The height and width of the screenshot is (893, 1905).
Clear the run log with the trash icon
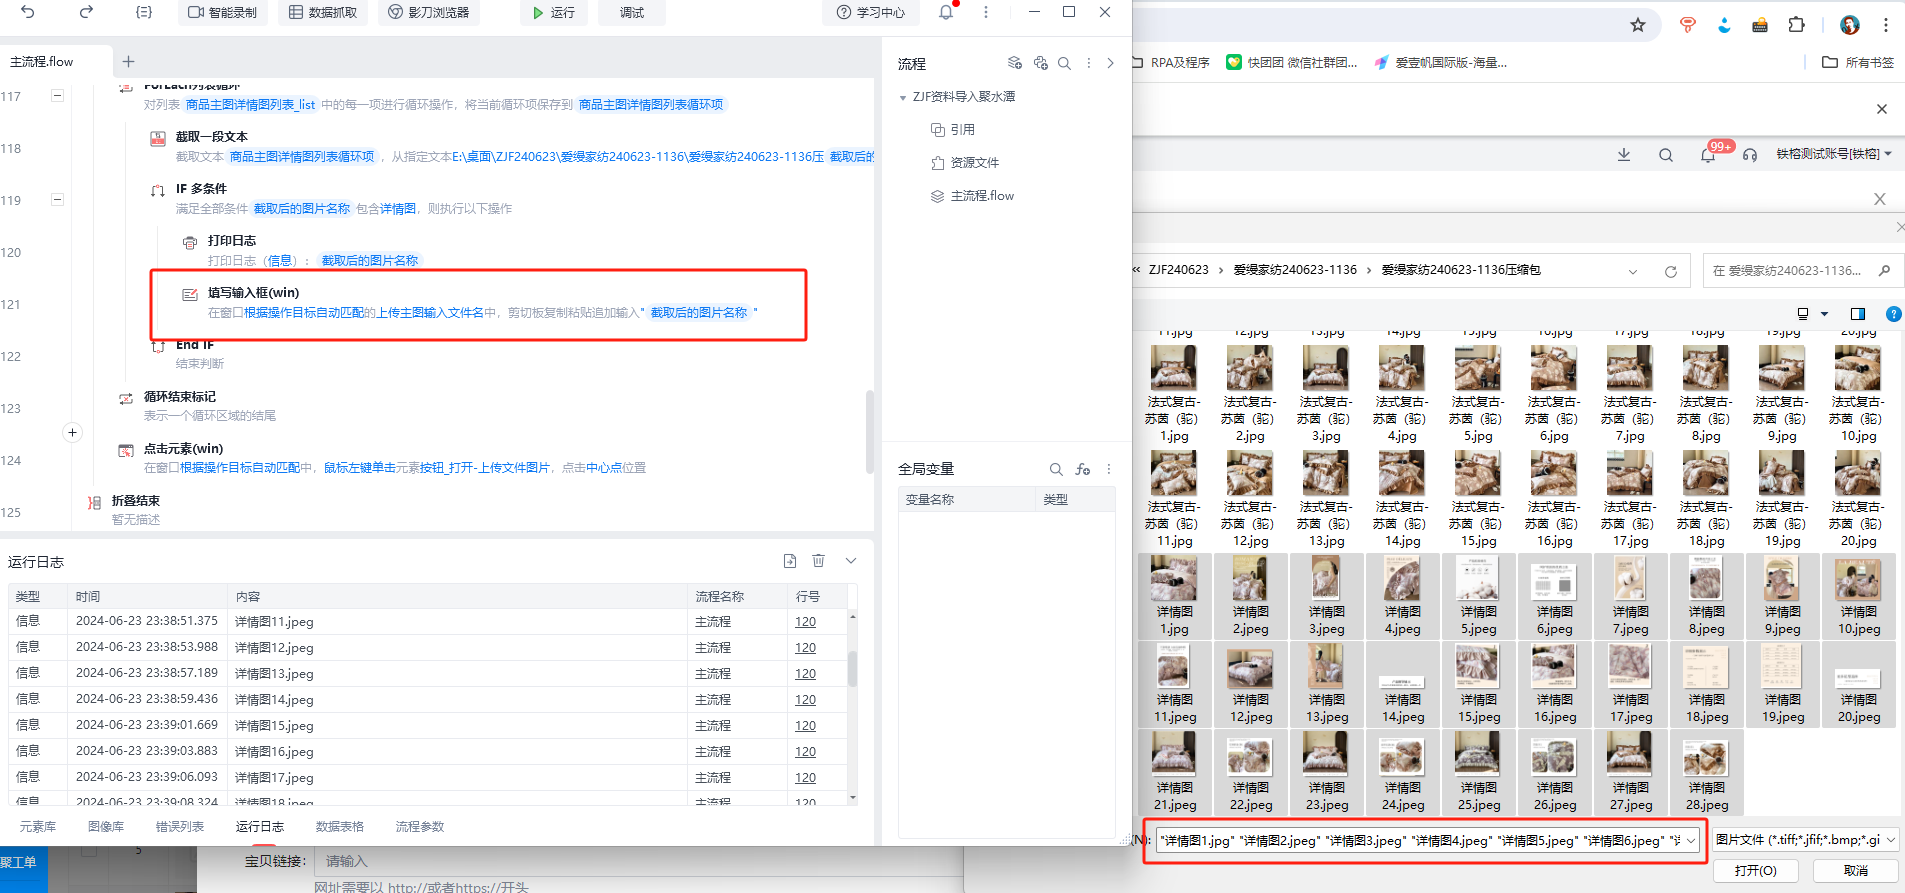tap(819, 561)
